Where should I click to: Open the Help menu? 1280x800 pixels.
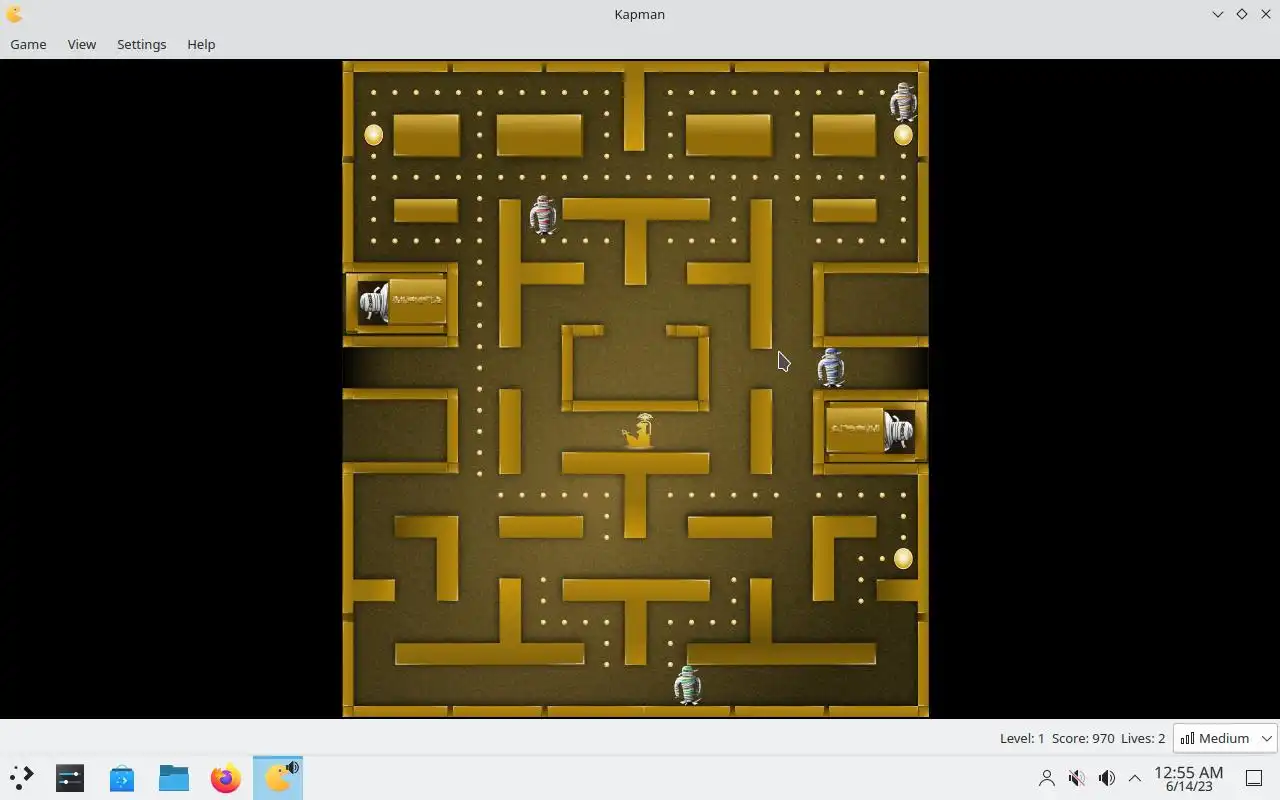[201, 44]
